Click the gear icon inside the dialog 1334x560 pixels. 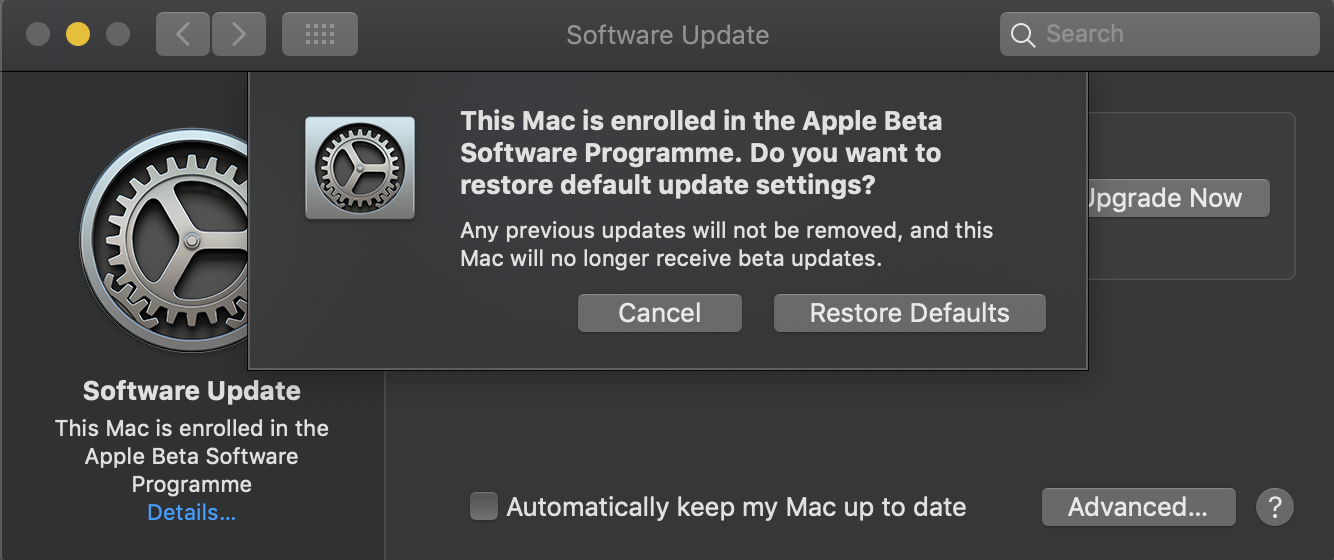[360, 167]
